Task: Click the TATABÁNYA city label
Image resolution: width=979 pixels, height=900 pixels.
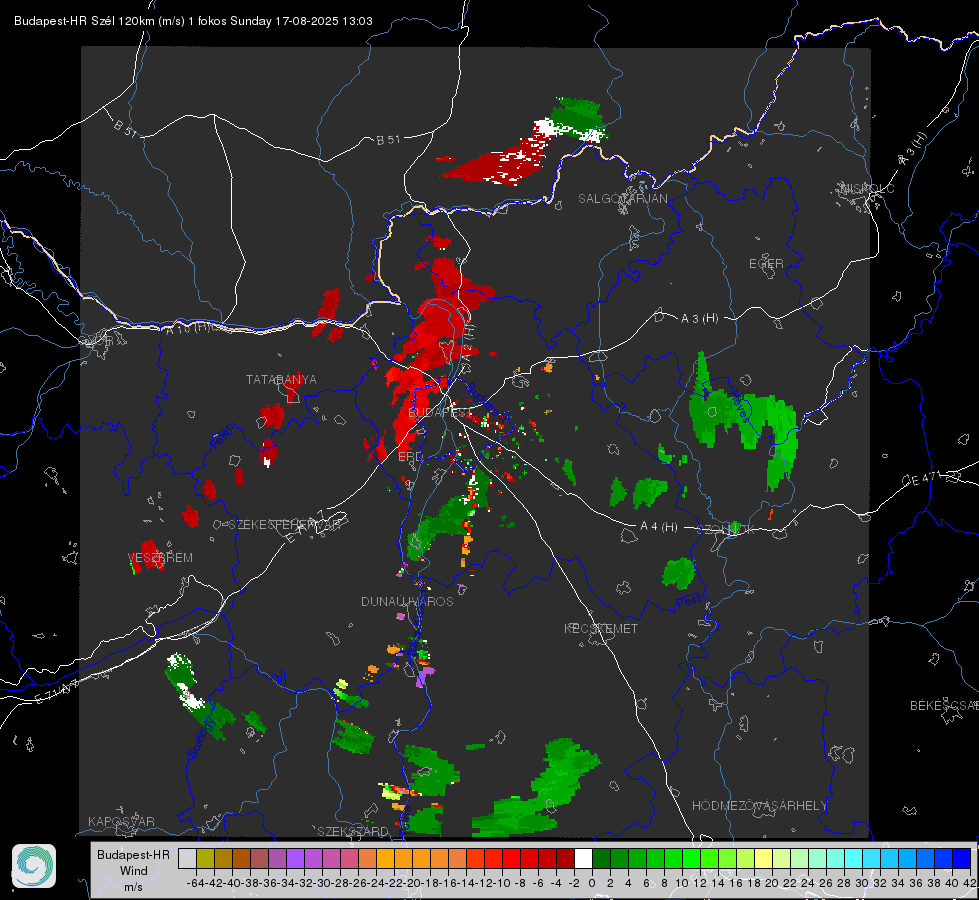Action: click(x=281, y=380)
